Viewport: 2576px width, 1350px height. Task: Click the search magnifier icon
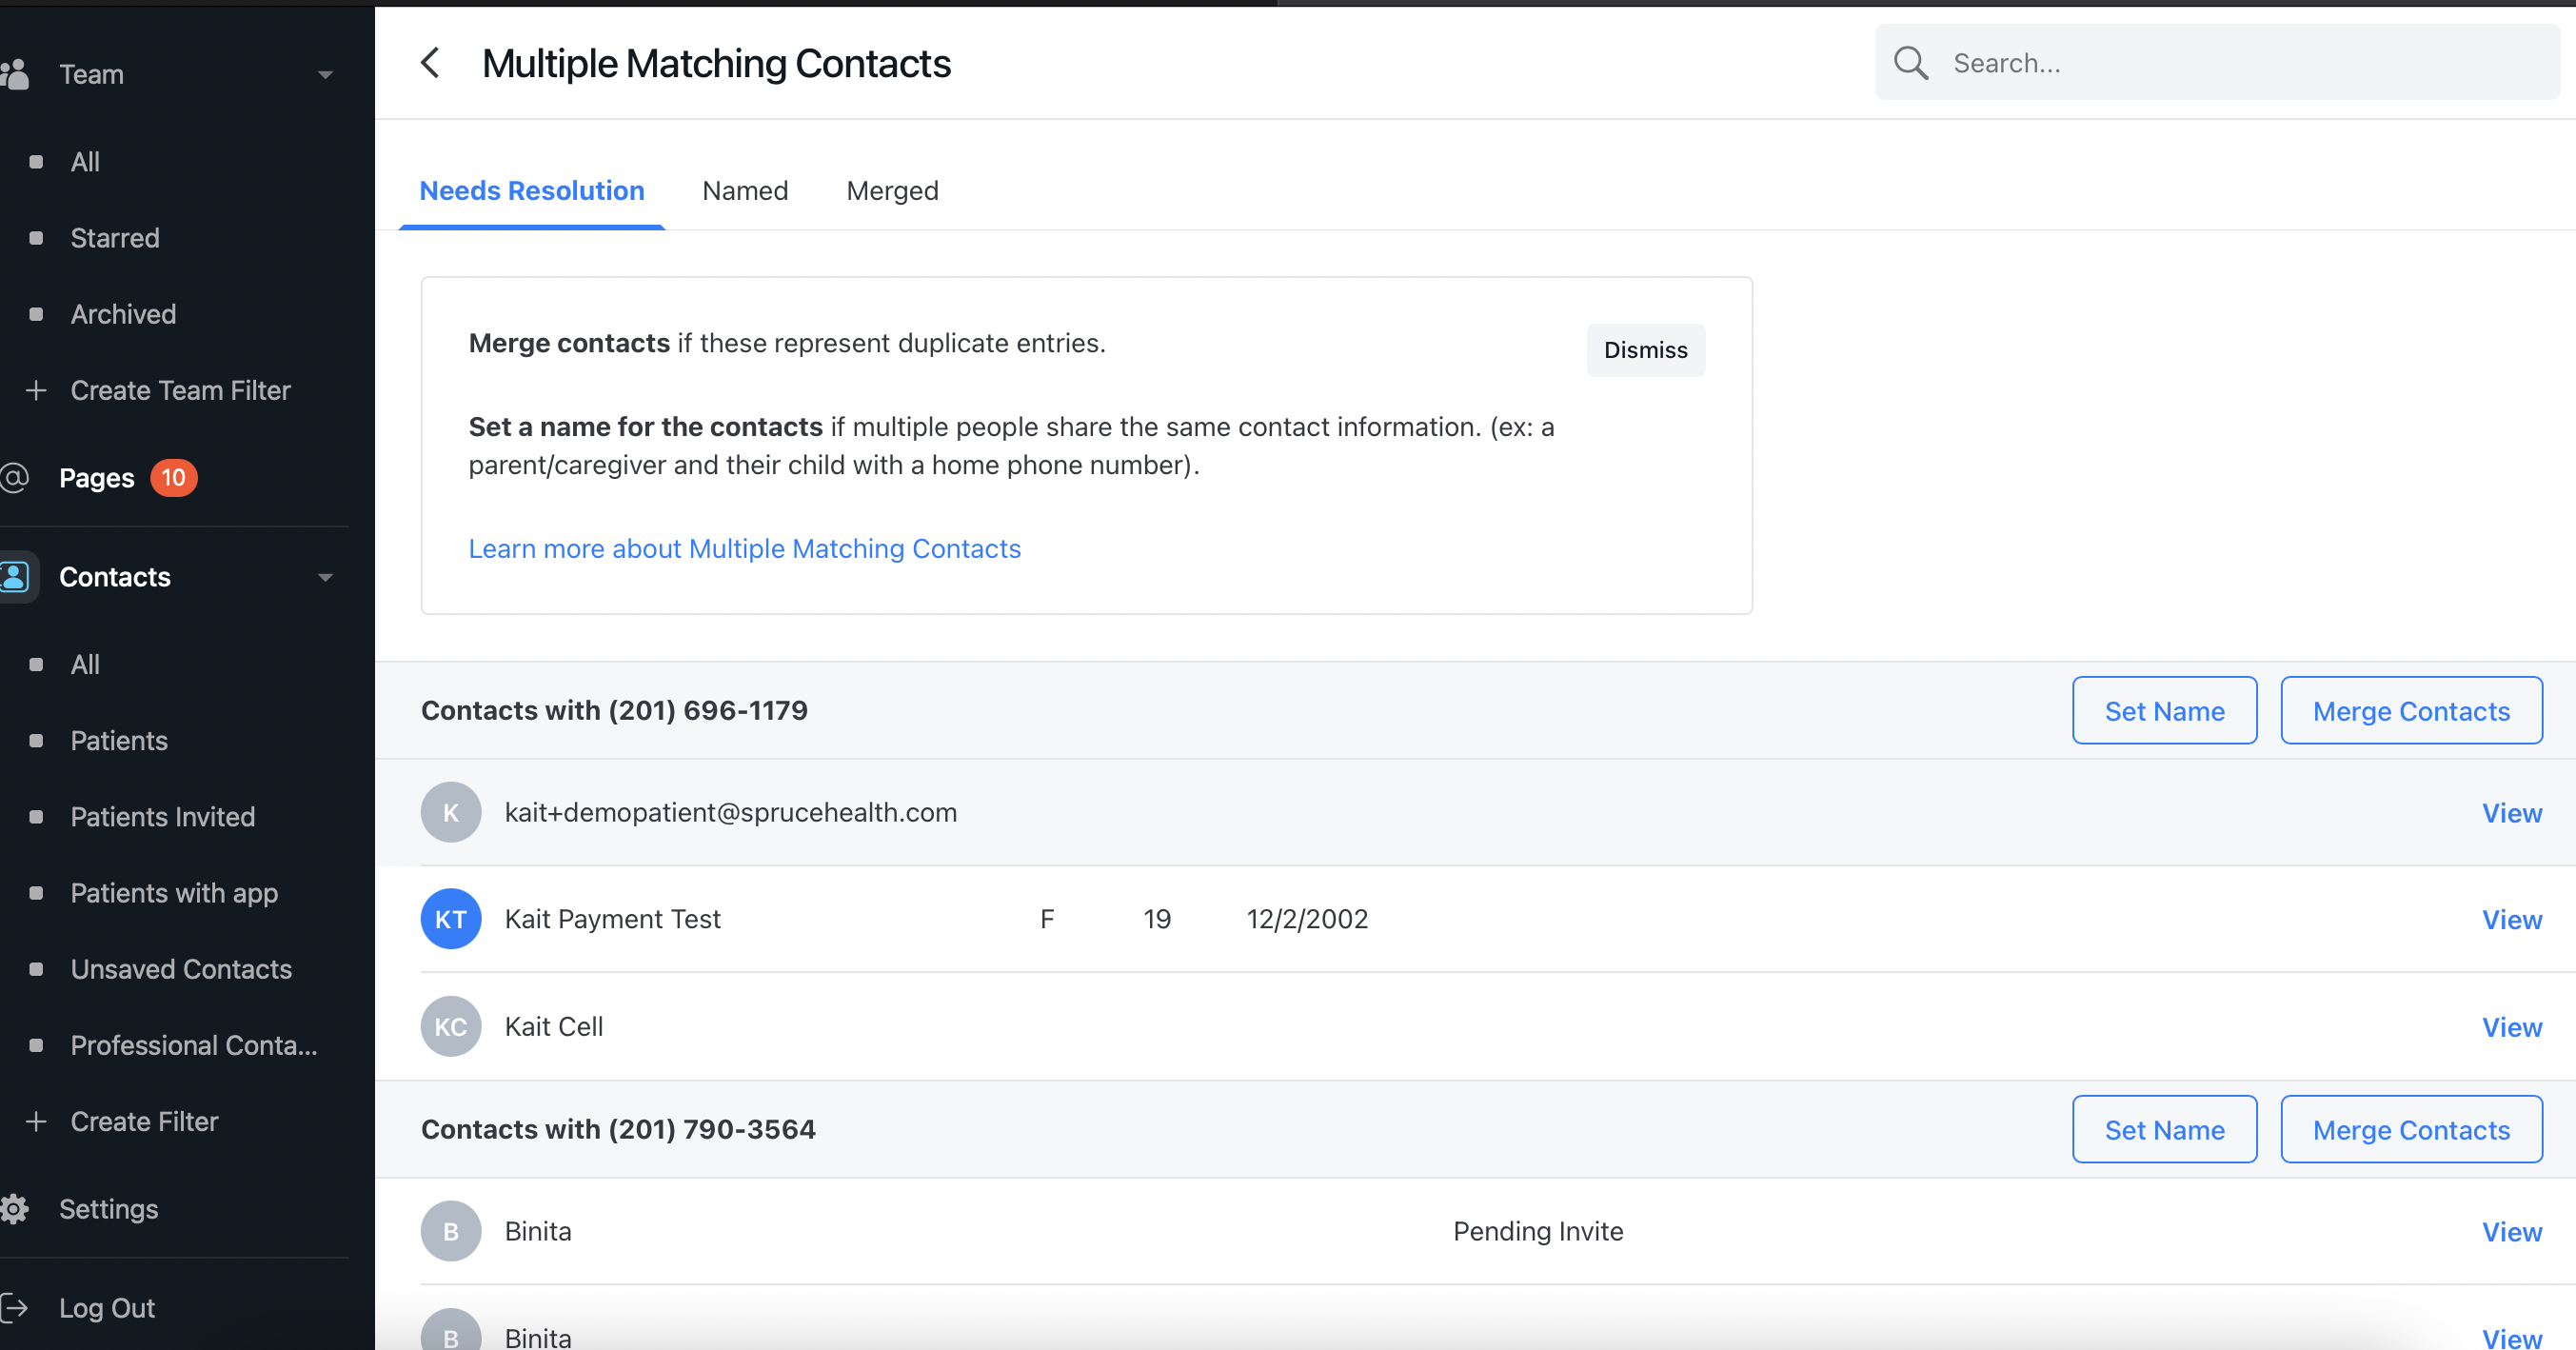click(1911, 62)
